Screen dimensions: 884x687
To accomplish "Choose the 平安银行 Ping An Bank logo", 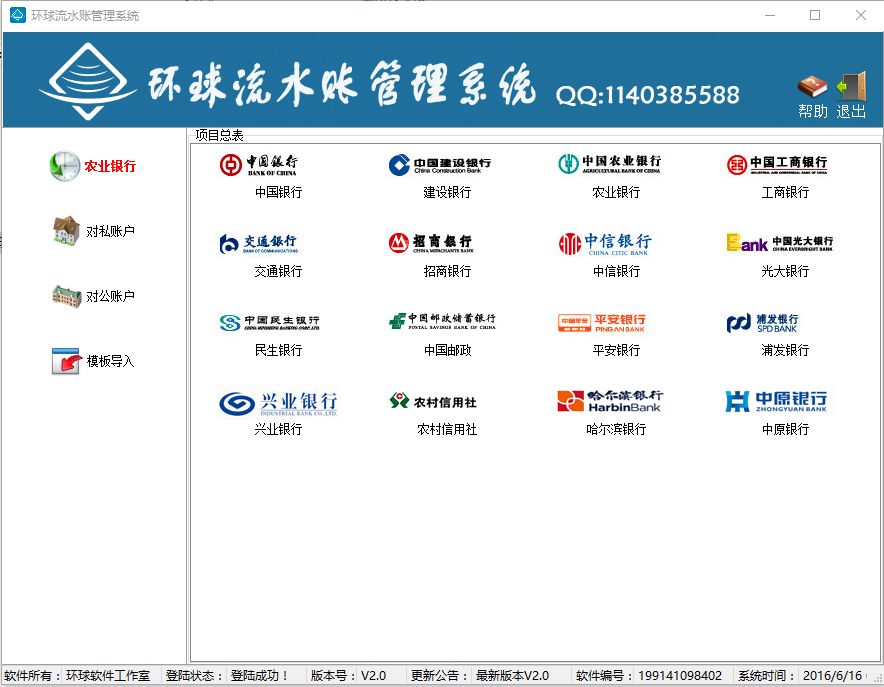I will [602, 322].
